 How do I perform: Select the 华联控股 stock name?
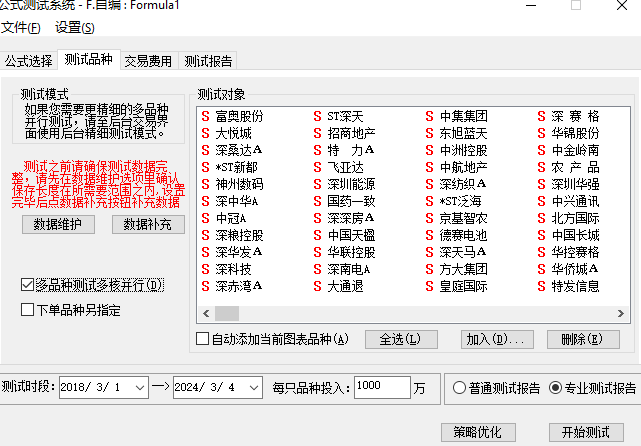[352, 252]
